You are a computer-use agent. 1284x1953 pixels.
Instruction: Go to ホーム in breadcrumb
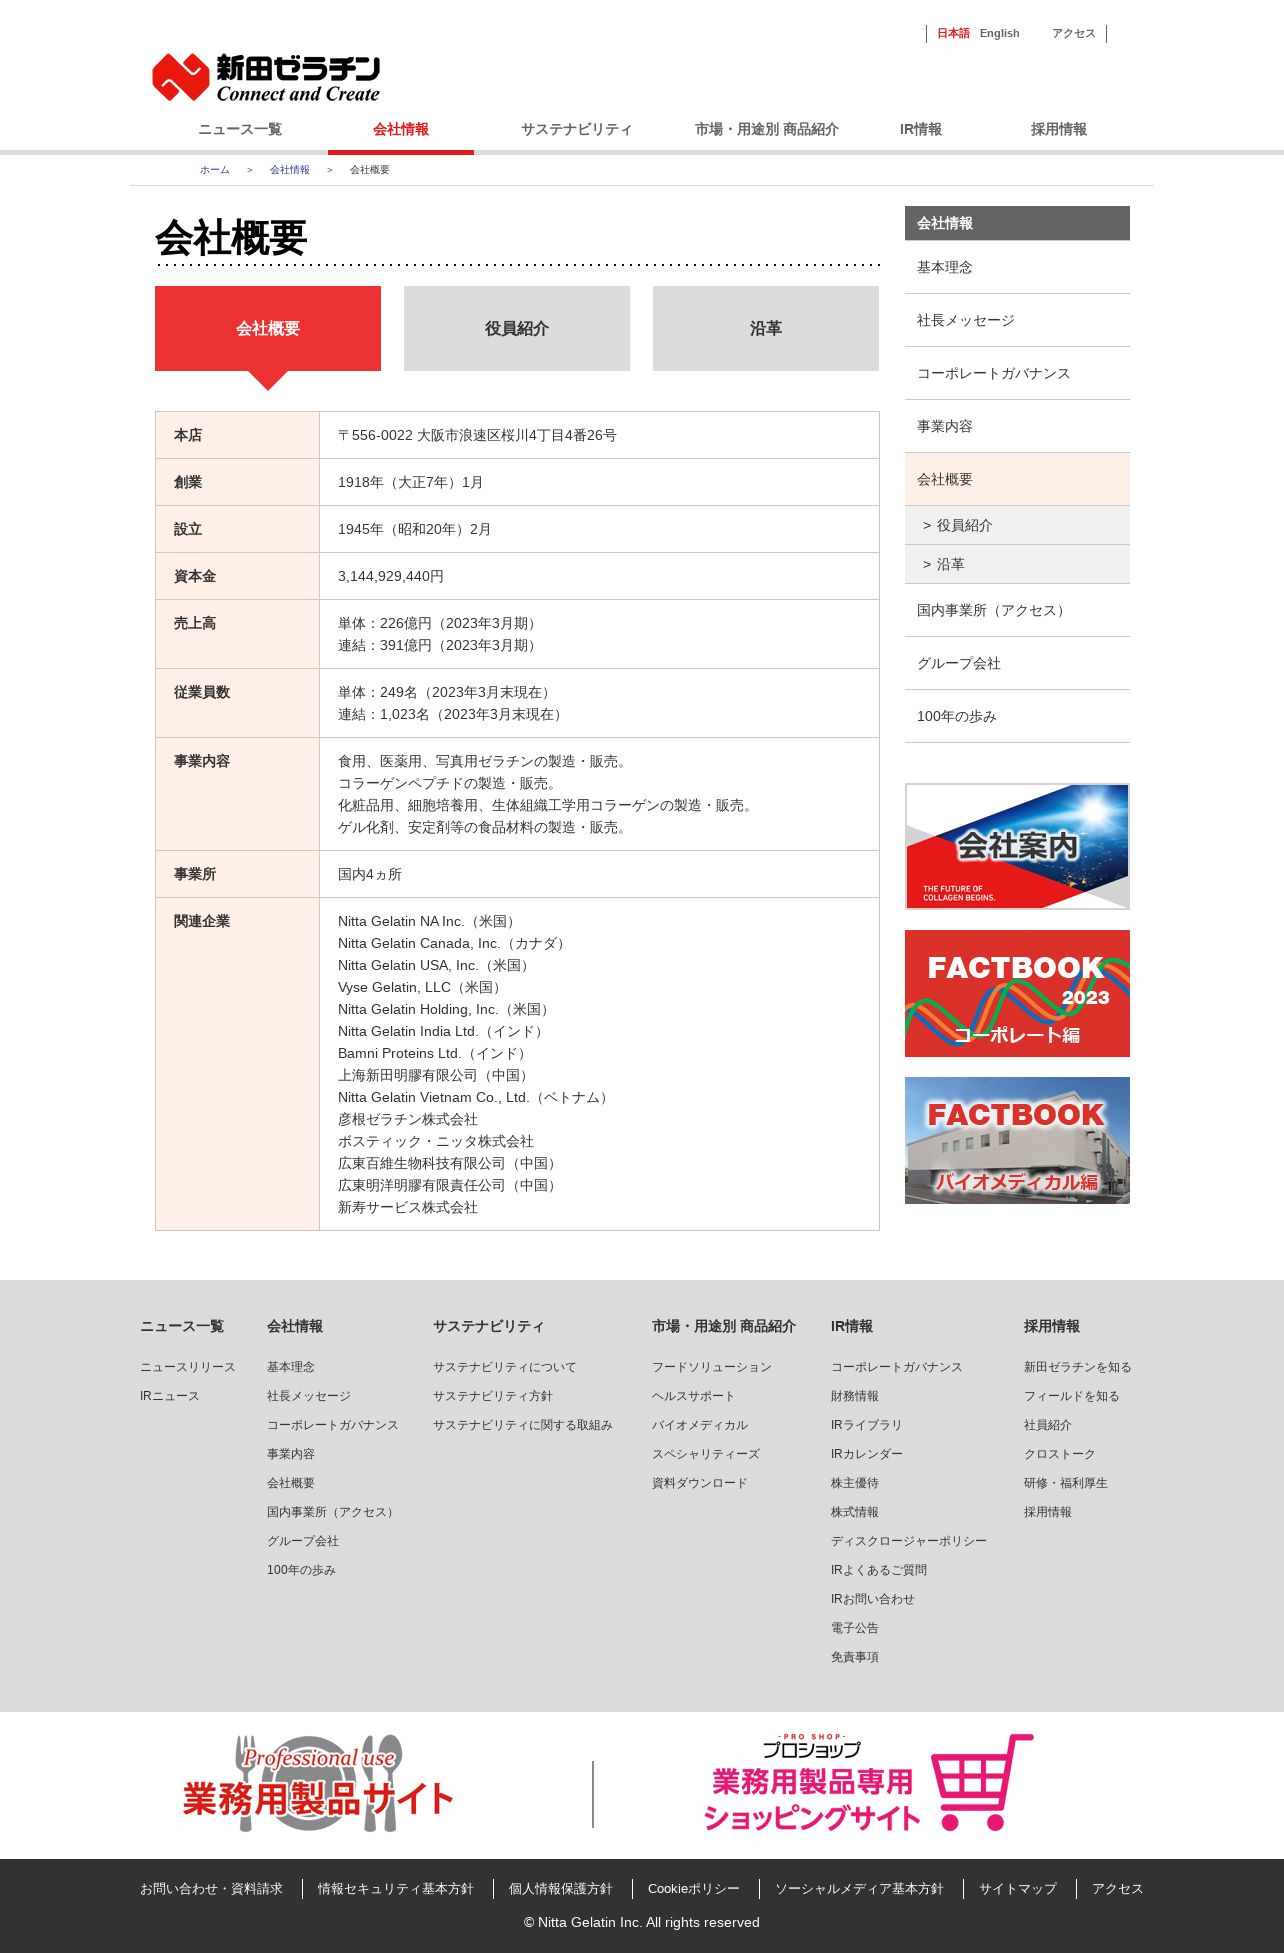tap(214, 170)
